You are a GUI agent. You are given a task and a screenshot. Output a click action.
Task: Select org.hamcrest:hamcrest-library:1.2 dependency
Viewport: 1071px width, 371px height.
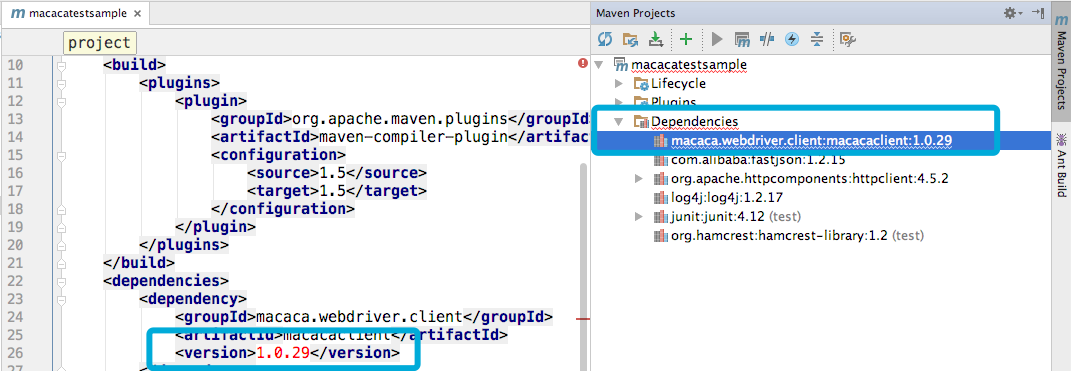[x=797, y=236]
